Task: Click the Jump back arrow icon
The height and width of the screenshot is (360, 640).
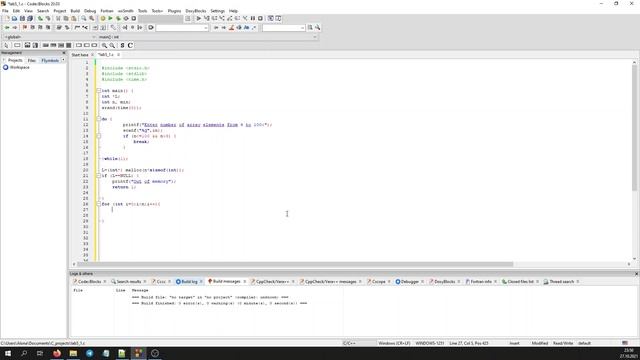Action: pyautogui.click(x=7, y=27)
